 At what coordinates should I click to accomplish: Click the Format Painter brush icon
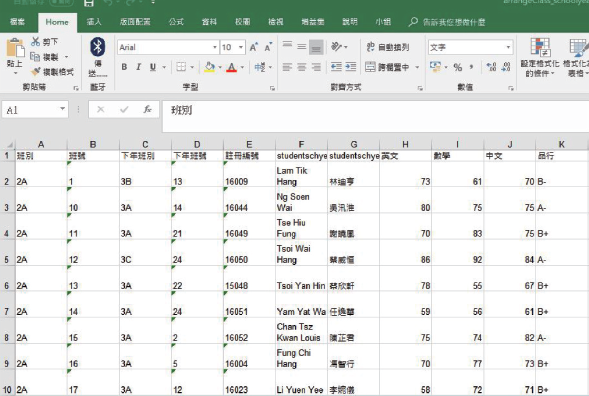(36, 71)
